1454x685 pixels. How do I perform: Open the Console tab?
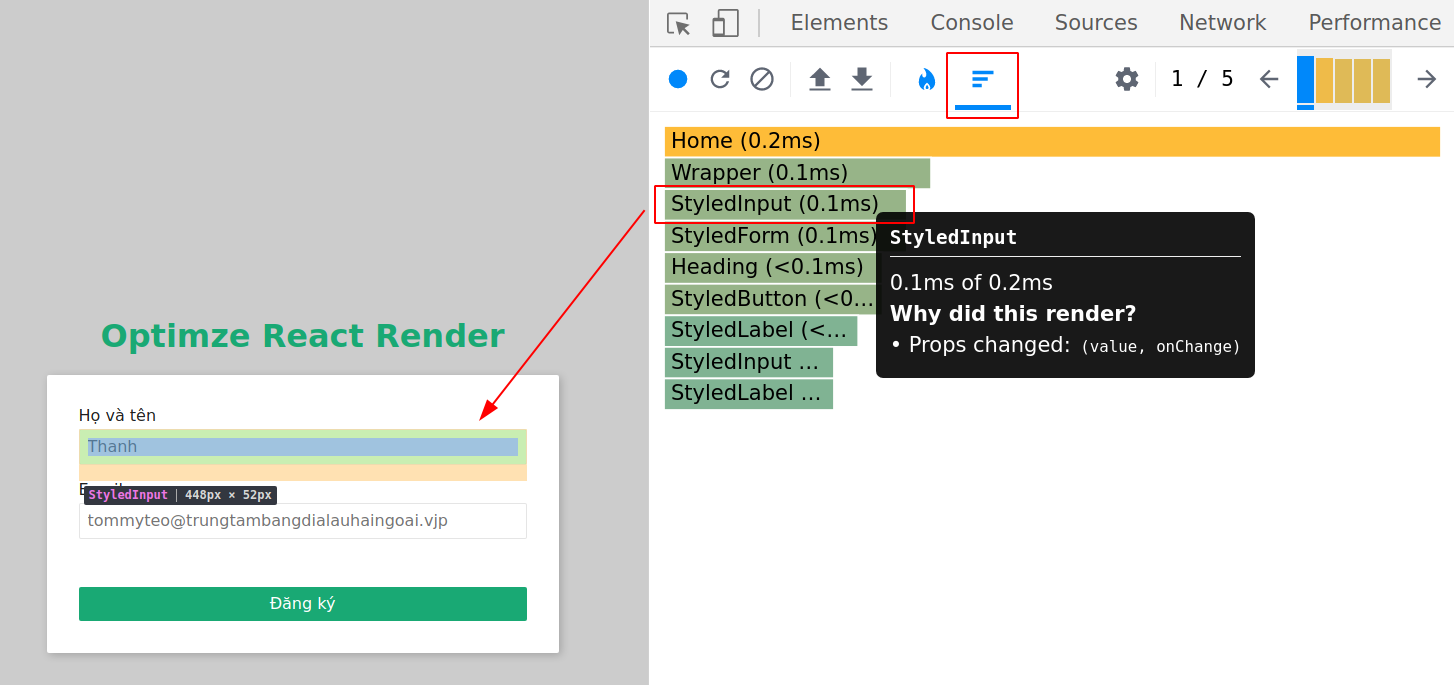(971, 22)
